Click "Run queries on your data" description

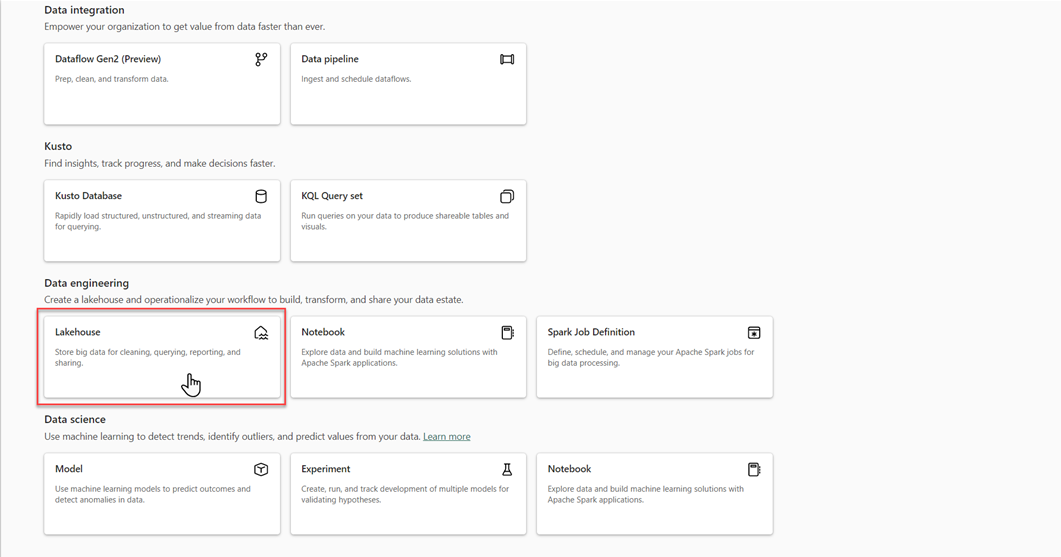pos(405,221)
